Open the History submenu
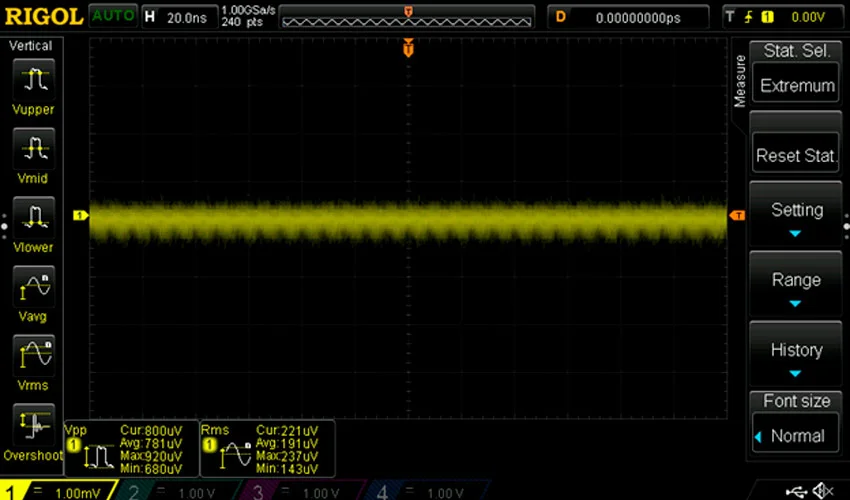This screenshot has height=500, width=850. (796, 358)
